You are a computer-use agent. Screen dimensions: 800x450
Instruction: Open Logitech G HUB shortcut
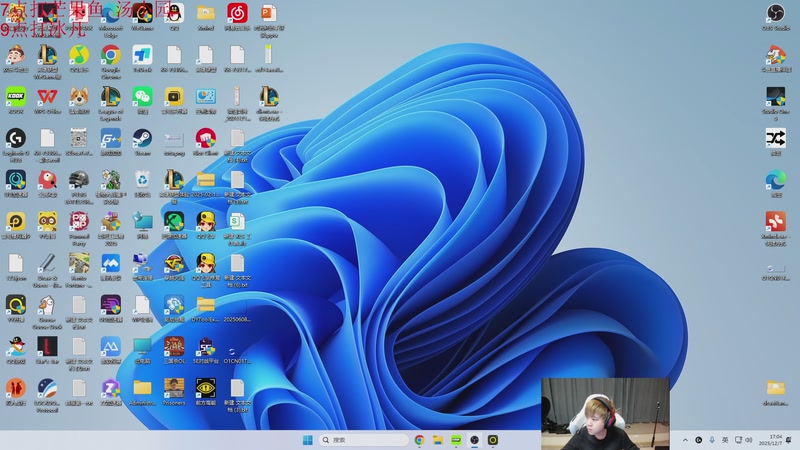(x=16, y=139)
